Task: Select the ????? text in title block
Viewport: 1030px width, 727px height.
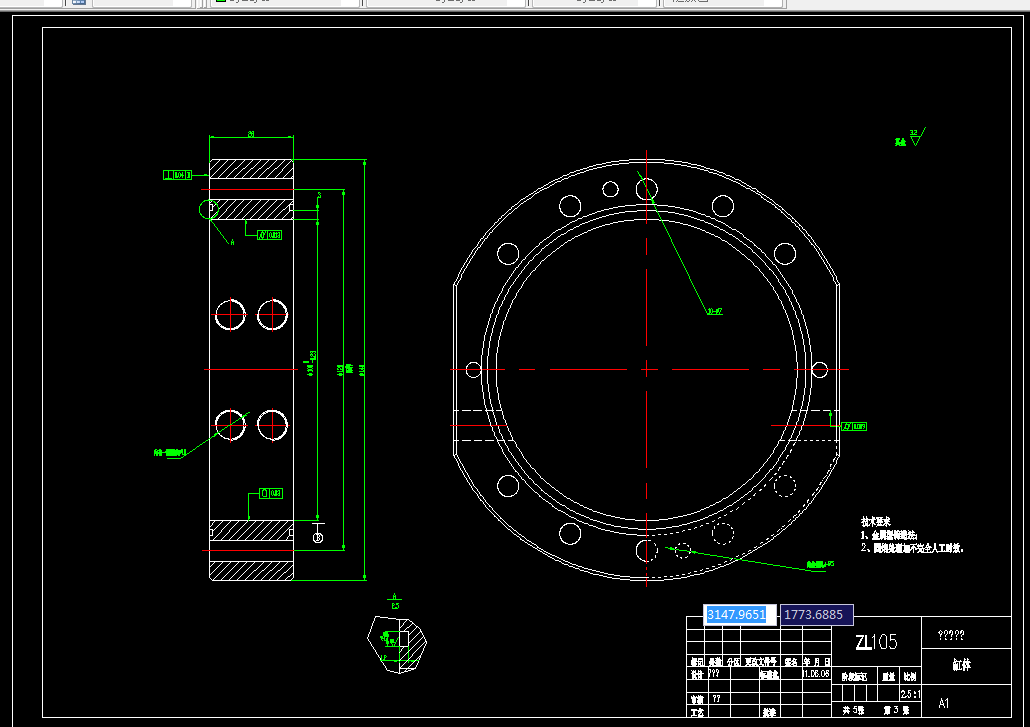Action: click(951, 635)
